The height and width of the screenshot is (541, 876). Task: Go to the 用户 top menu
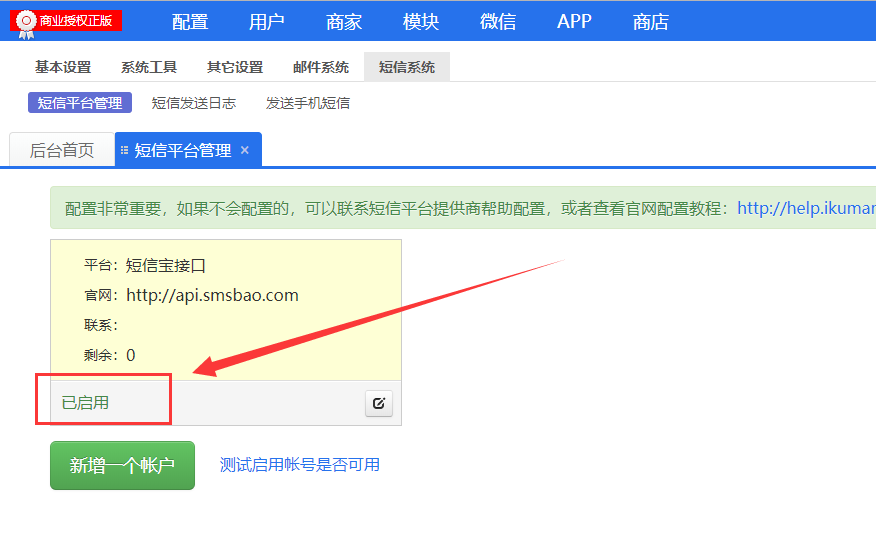[x=267, y=21]
